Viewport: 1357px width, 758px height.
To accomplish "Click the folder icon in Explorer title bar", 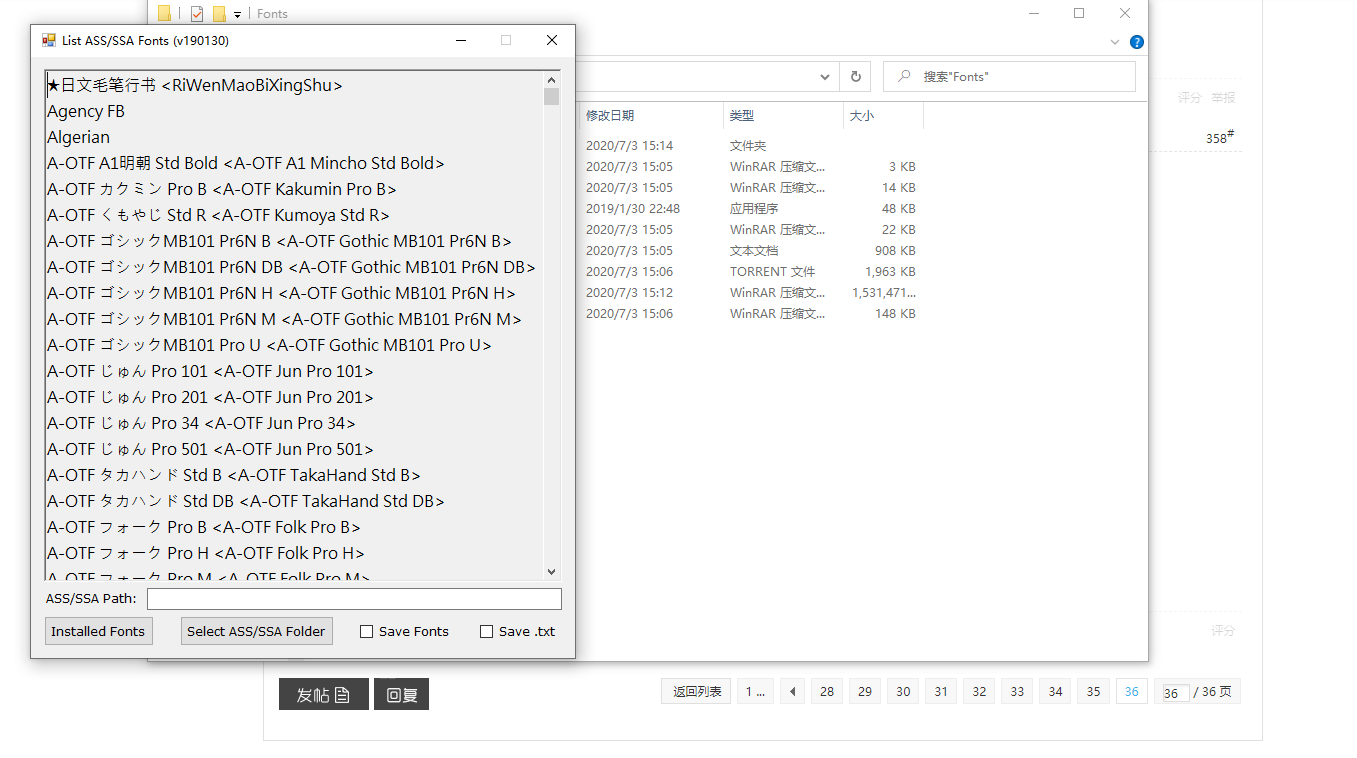I will click(x=164, y=14).
